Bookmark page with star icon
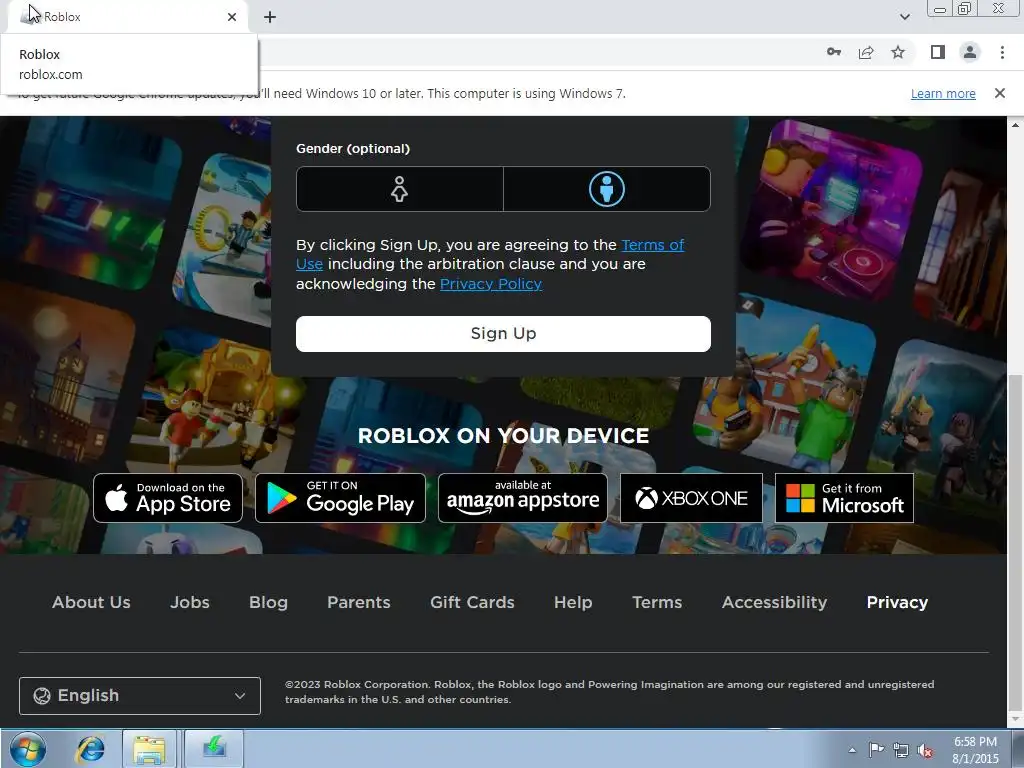The image size is (1024, 768). tap(898, 52)
